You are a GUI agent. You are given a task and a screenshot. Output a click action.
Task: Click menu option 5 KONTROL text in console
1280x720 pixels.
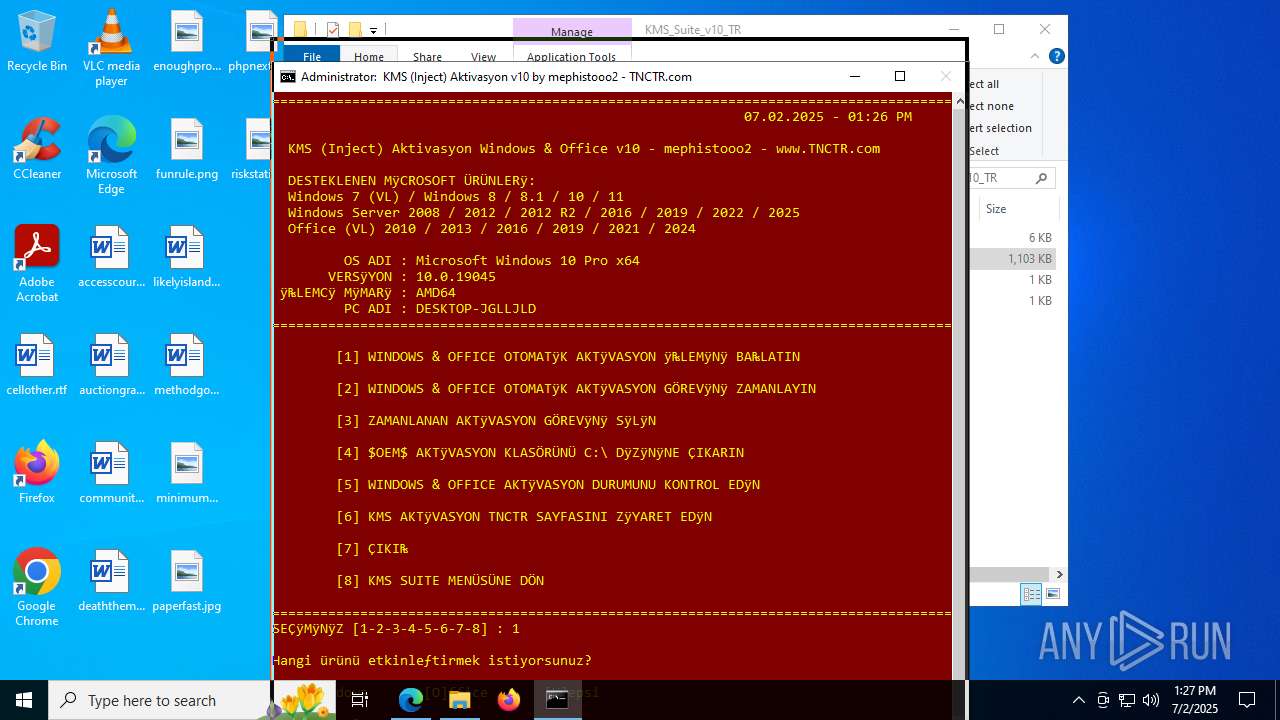548,485
